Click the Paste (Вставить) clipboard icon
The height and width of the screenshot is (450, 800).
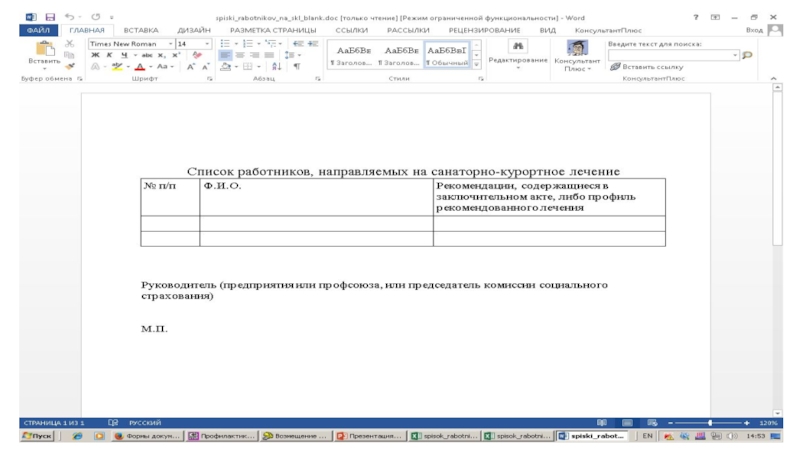click(38, 52)
